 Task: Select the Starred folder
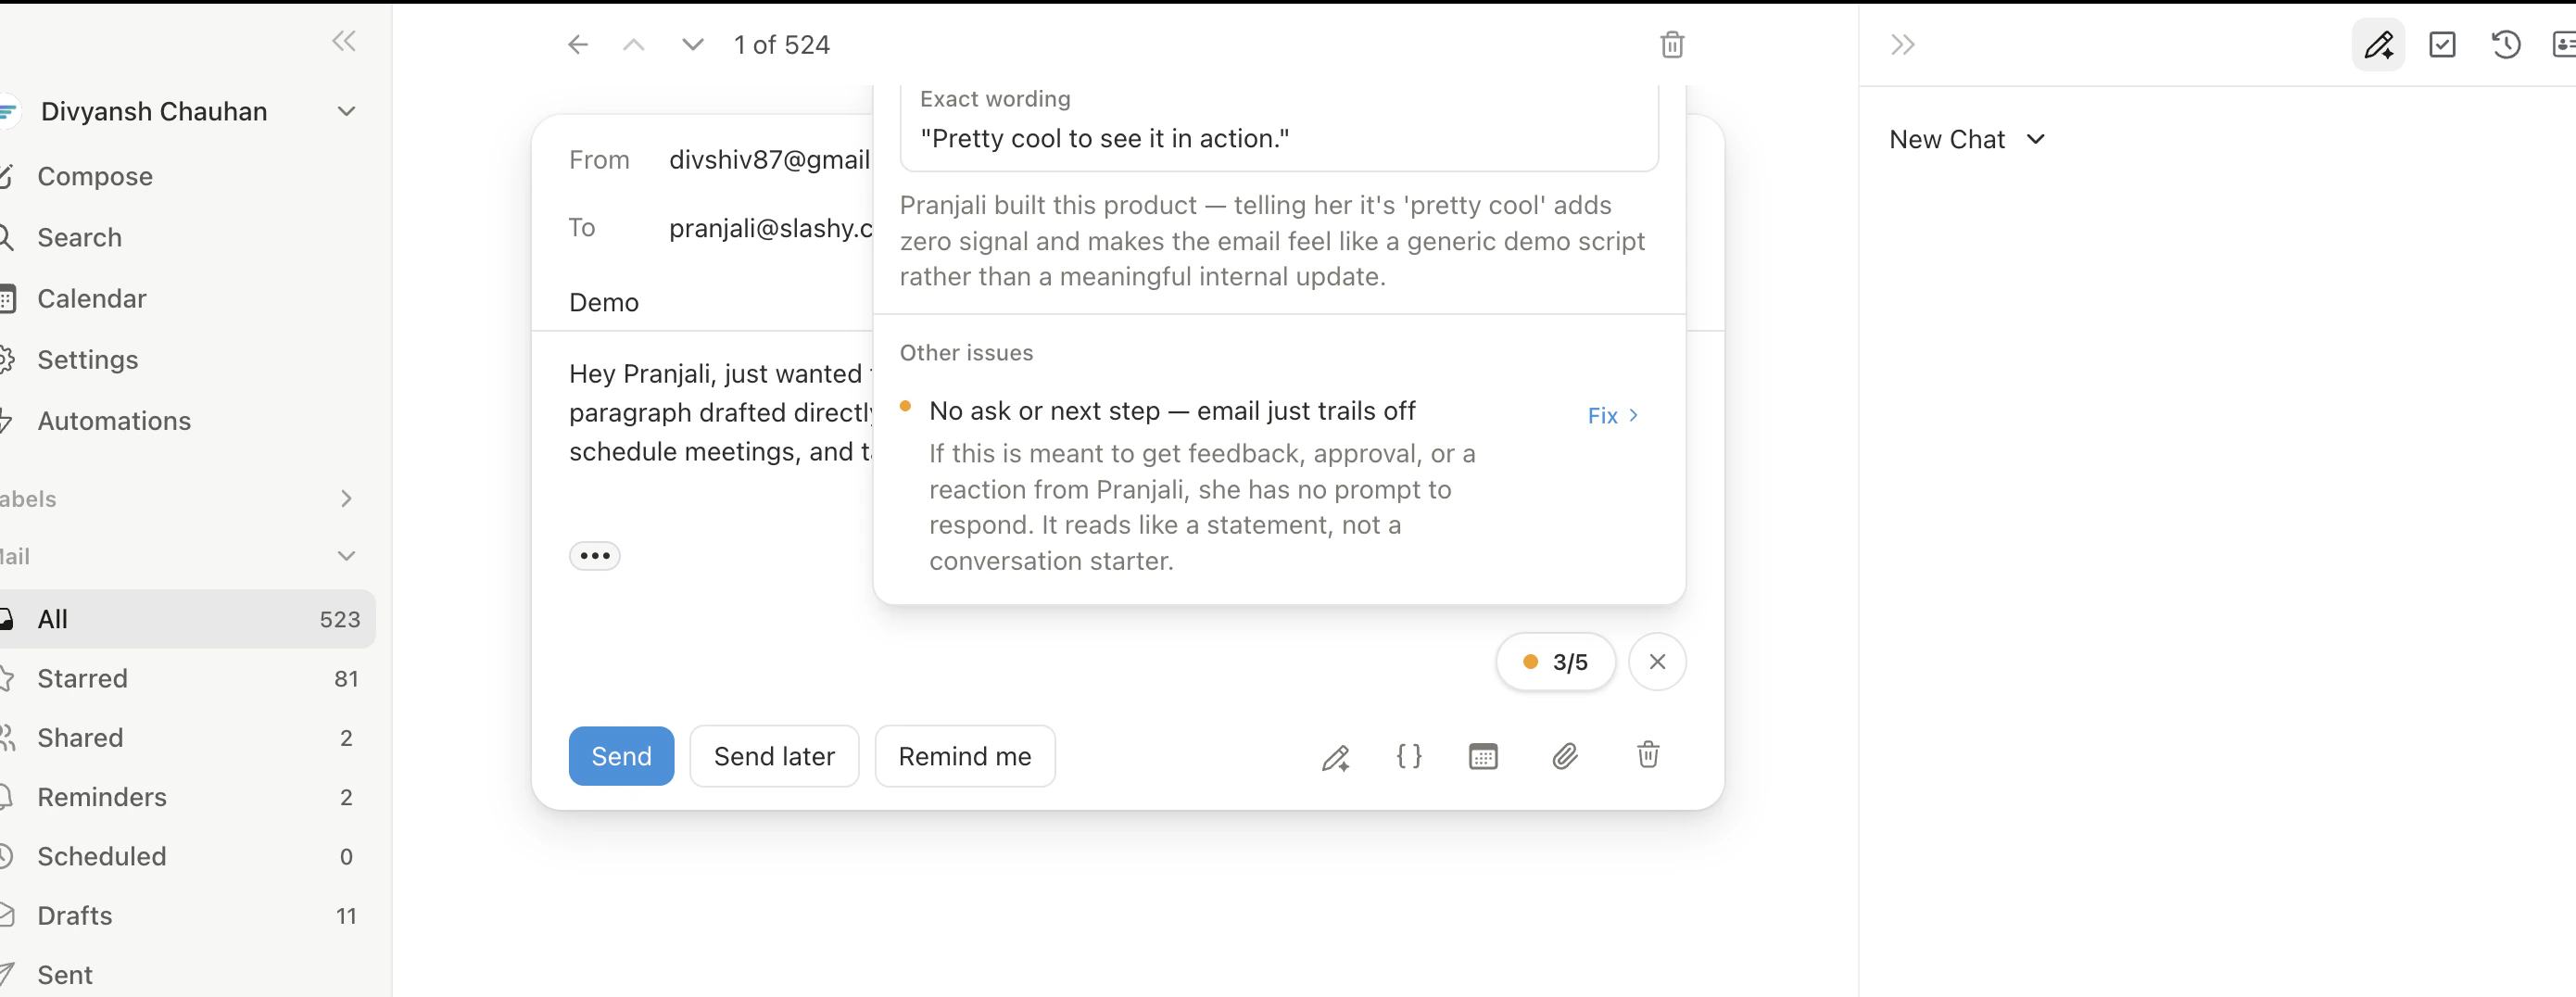tap(186, 679)
